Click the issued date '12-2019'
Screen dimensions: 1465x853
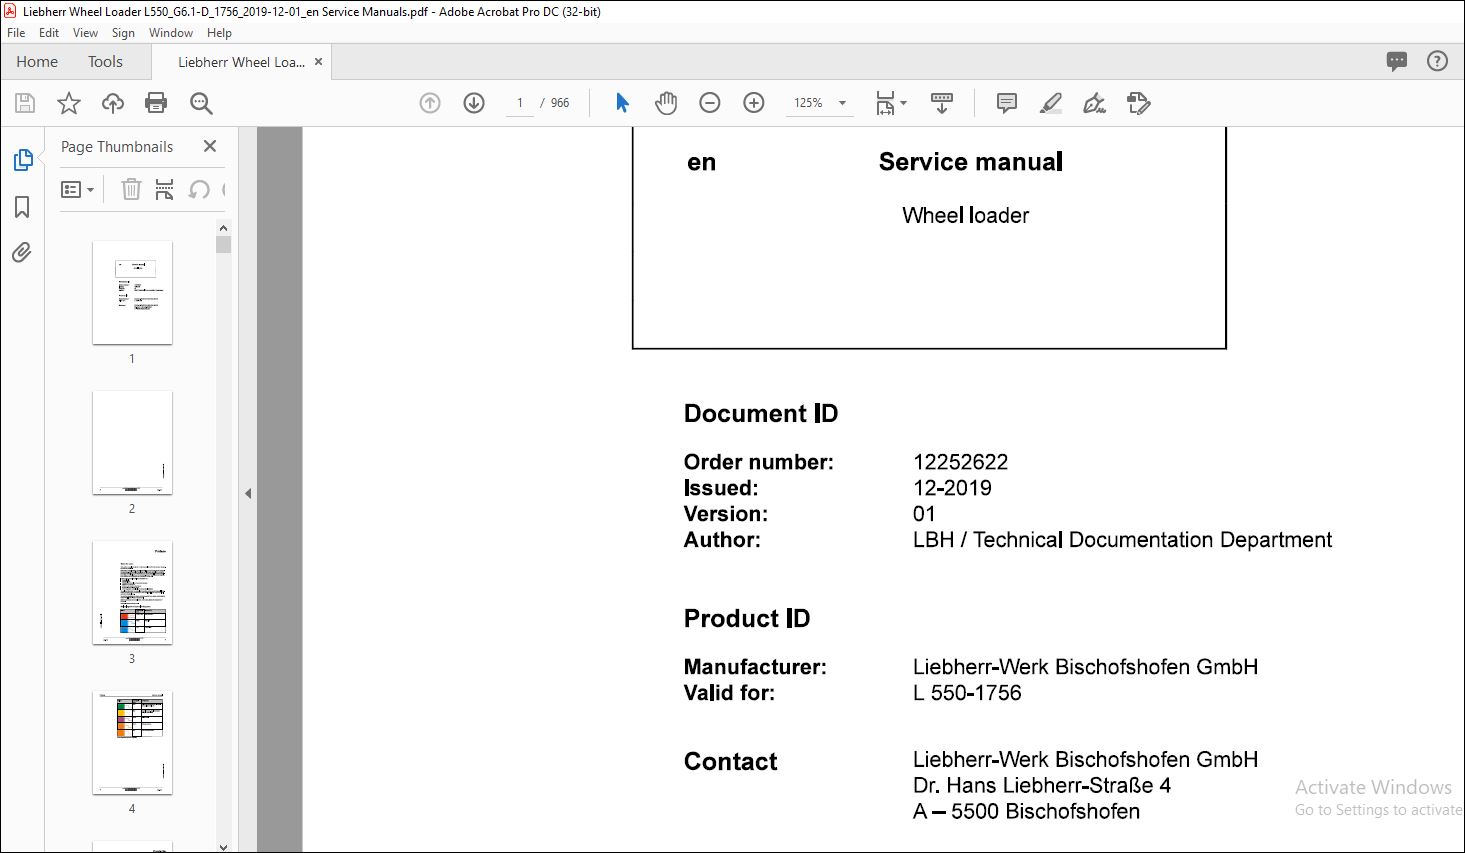(x=952, y=488)
